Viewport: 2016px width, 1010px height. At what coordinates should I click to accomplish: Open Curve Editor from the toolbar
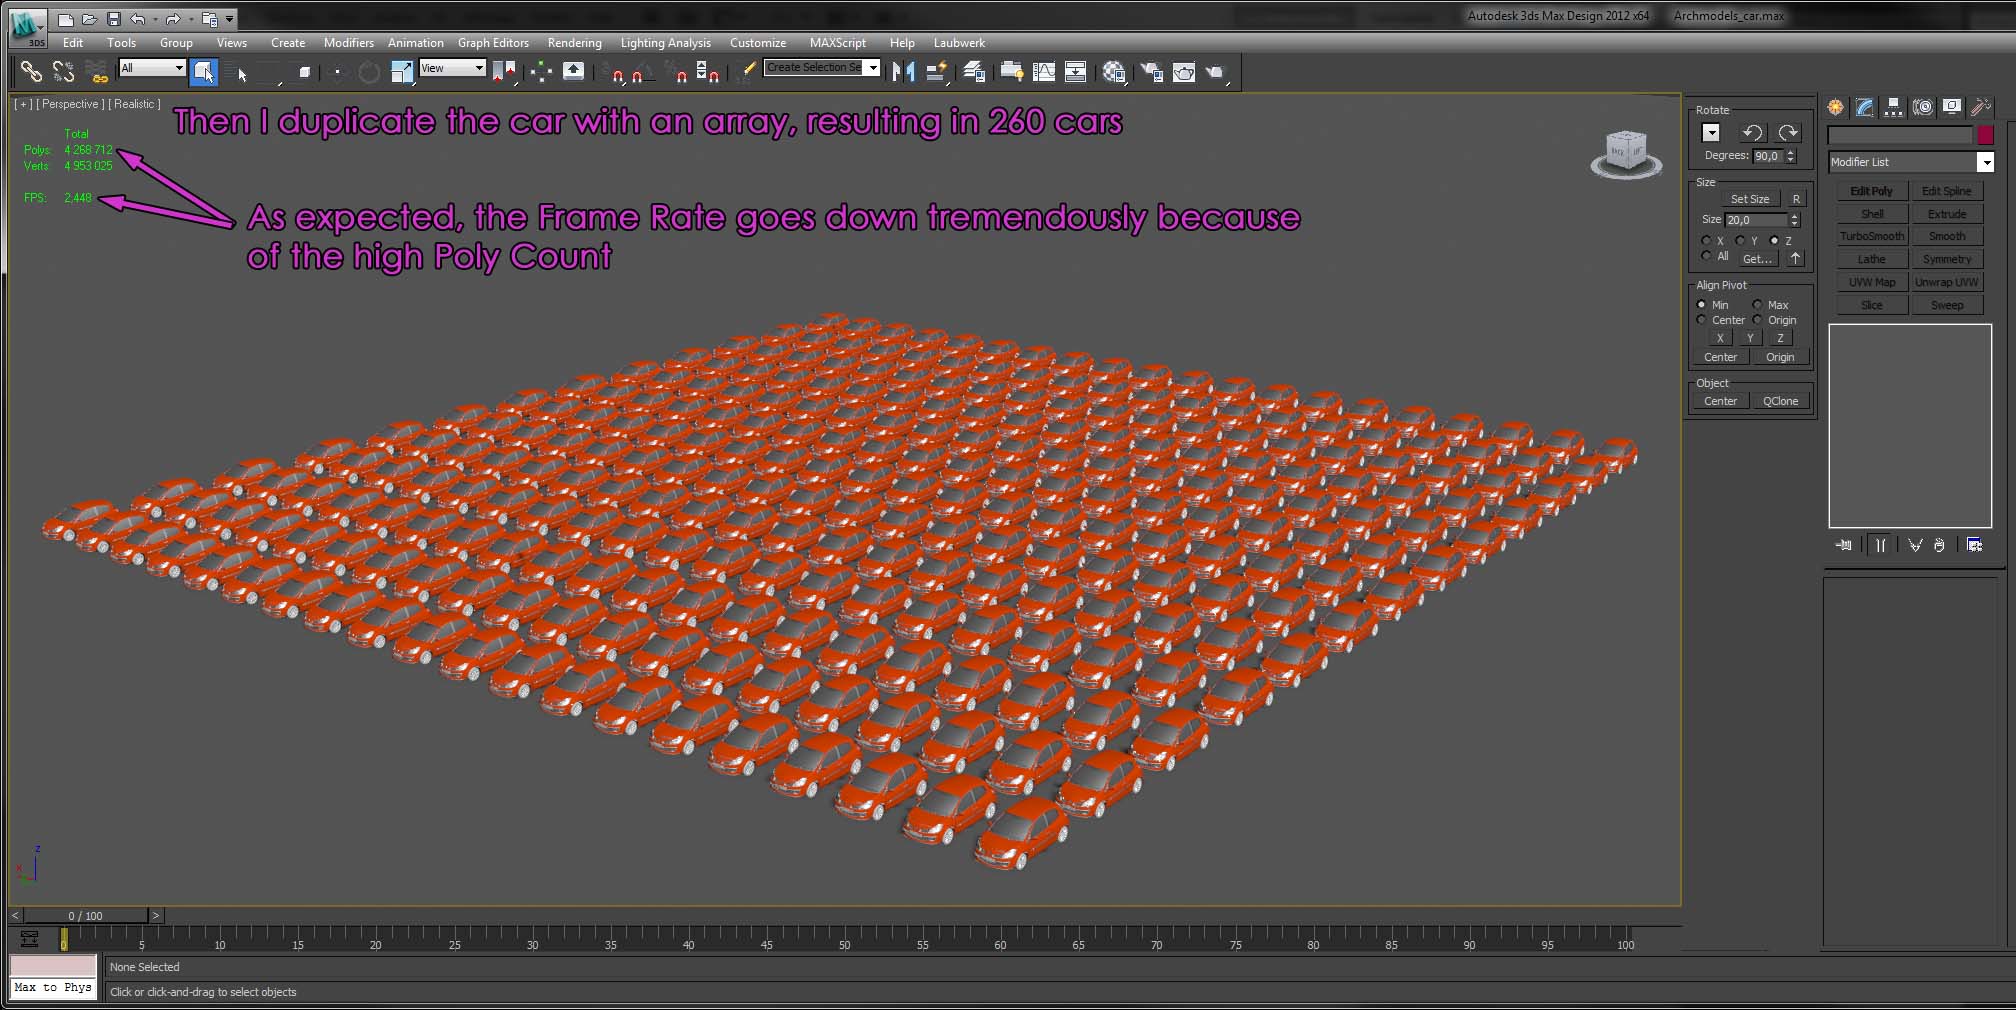pyautogui.click(x=1043, y=72)
